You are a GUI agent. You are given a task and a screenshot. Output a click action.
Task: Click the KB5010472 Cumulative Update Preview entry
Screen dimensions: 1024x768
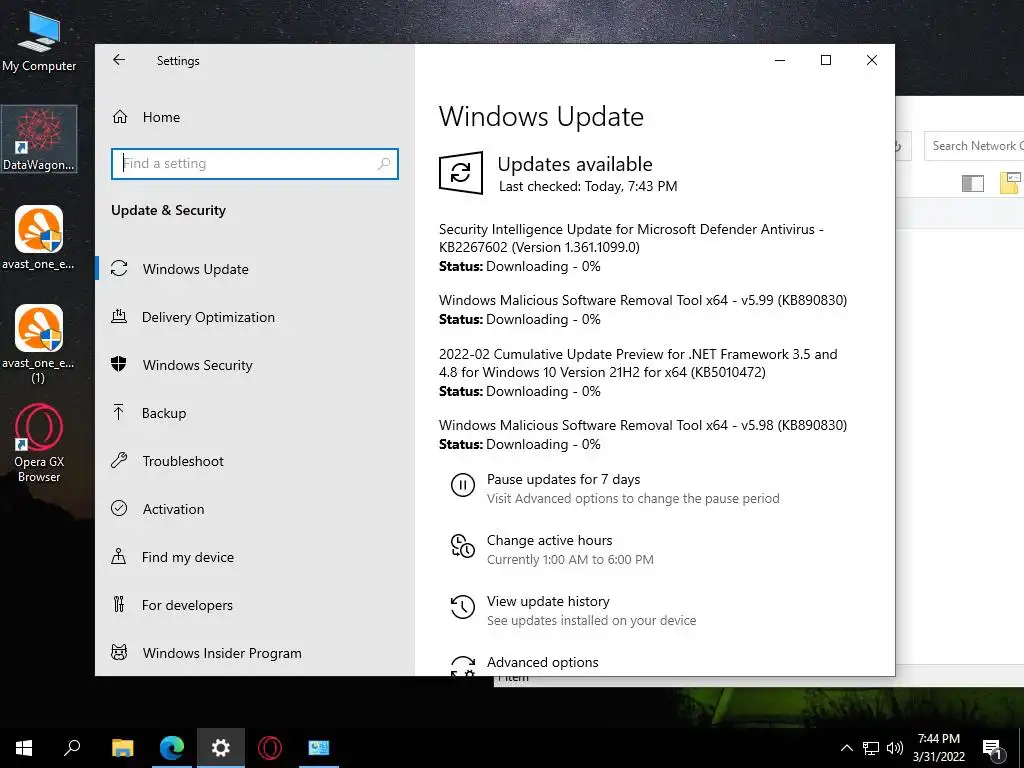(638, 372)
